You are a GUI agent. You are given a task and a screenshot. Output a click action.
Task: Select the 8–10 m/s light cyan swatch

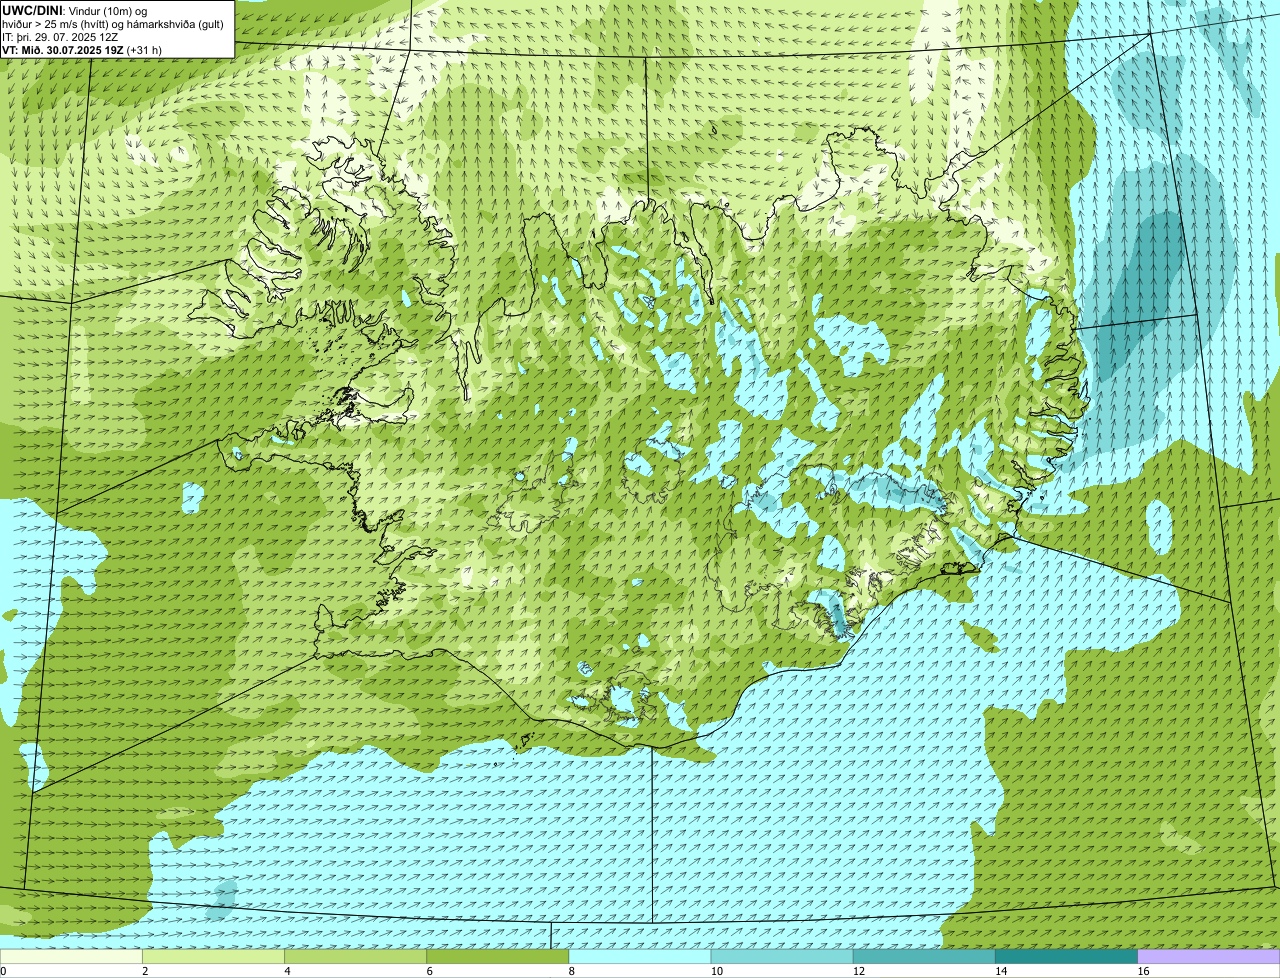point(640,956)
